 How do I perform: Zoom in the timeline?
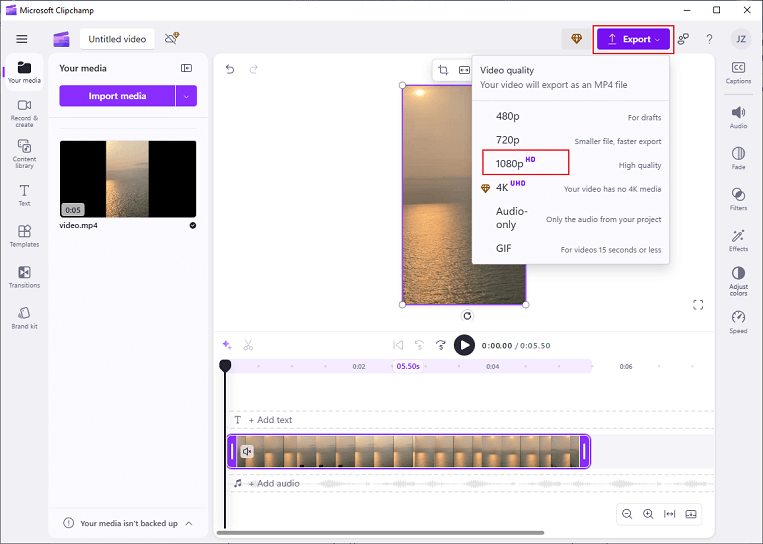click(648, 514)
